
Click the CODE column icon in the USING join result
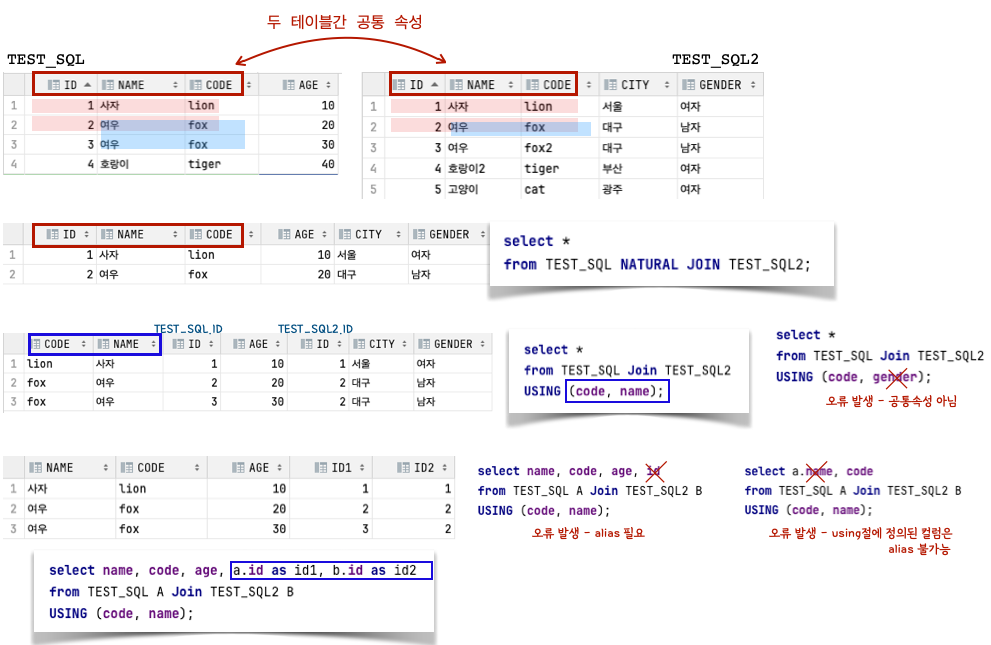(35, 344)
